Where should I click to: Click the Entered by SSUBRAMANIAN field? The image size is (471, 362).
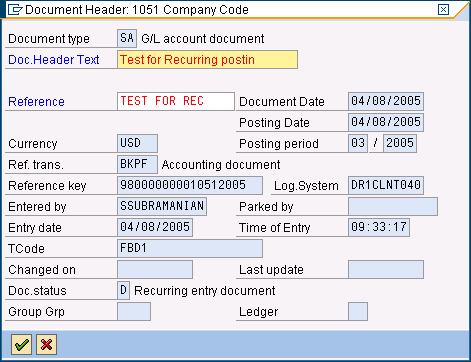tap(162, 206)
